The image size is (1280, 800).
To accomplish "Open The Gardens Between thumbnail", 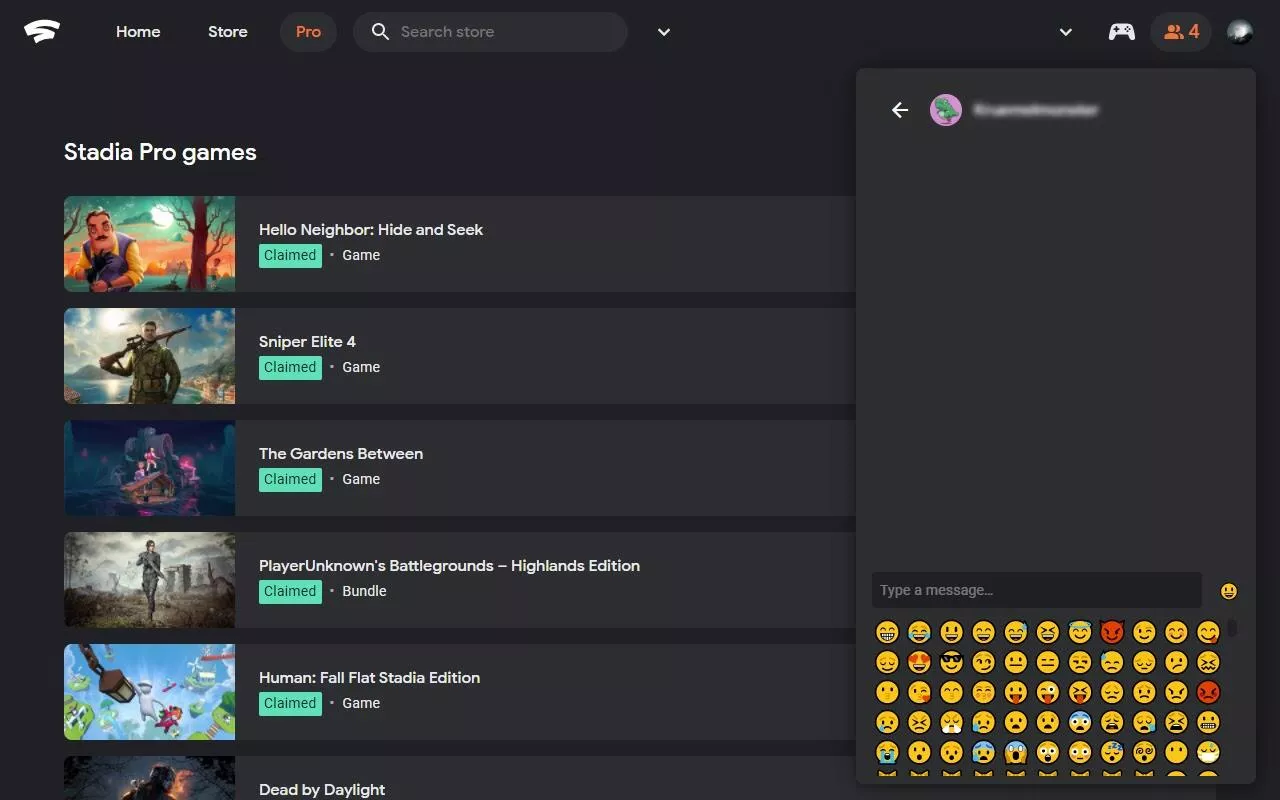I will [149, 468].
